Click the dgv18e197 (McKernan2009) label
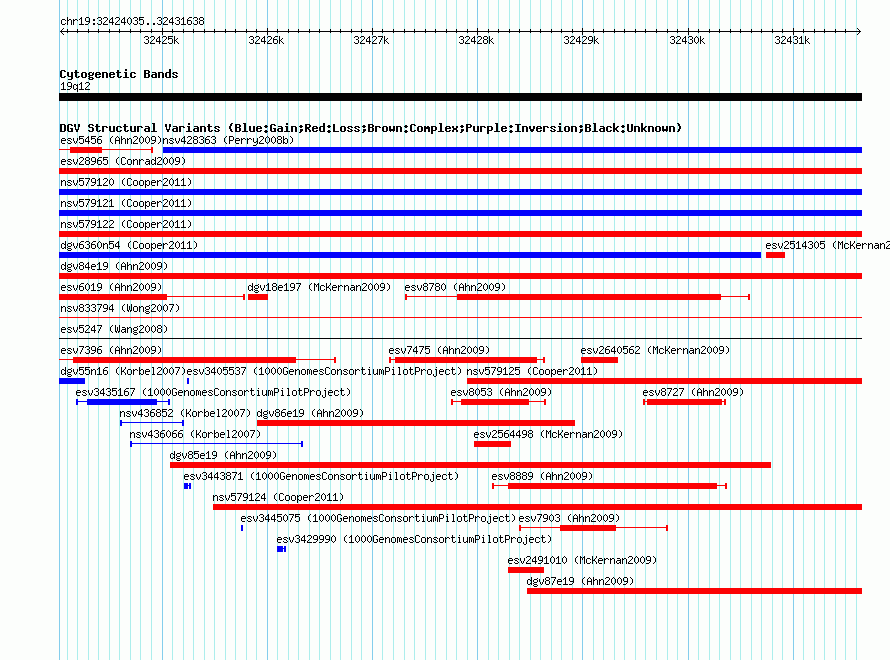 [319, 287]
